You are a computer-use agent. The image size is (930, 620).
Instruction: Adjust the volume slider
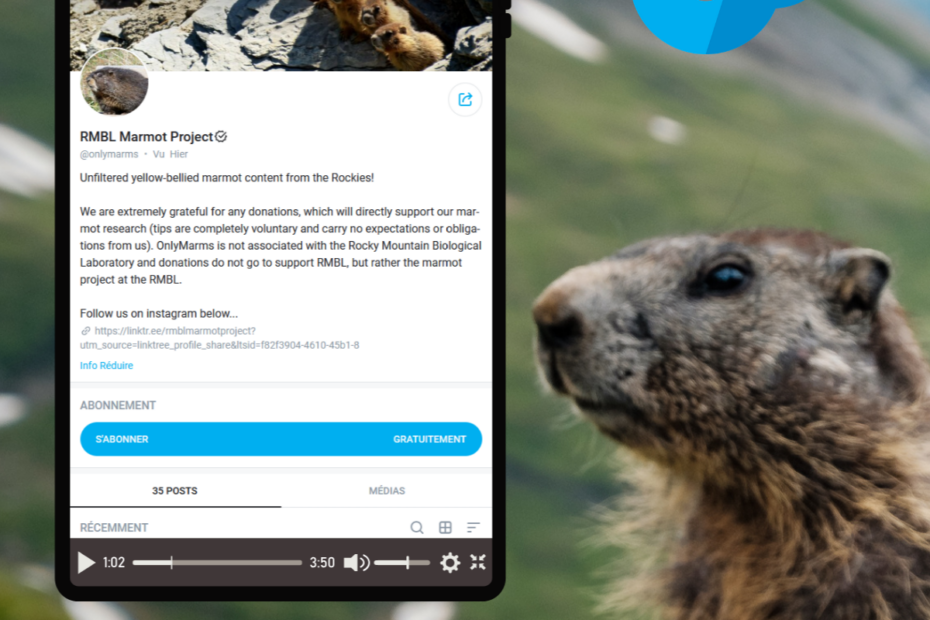[x=402, y=562]
